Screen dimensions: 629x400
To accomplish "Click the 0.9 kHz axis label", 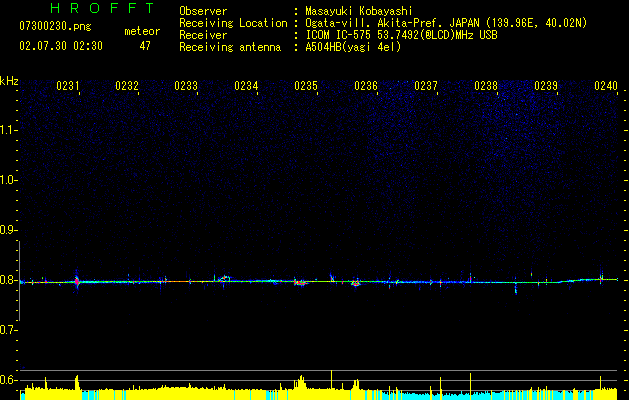I will (8, 230).
